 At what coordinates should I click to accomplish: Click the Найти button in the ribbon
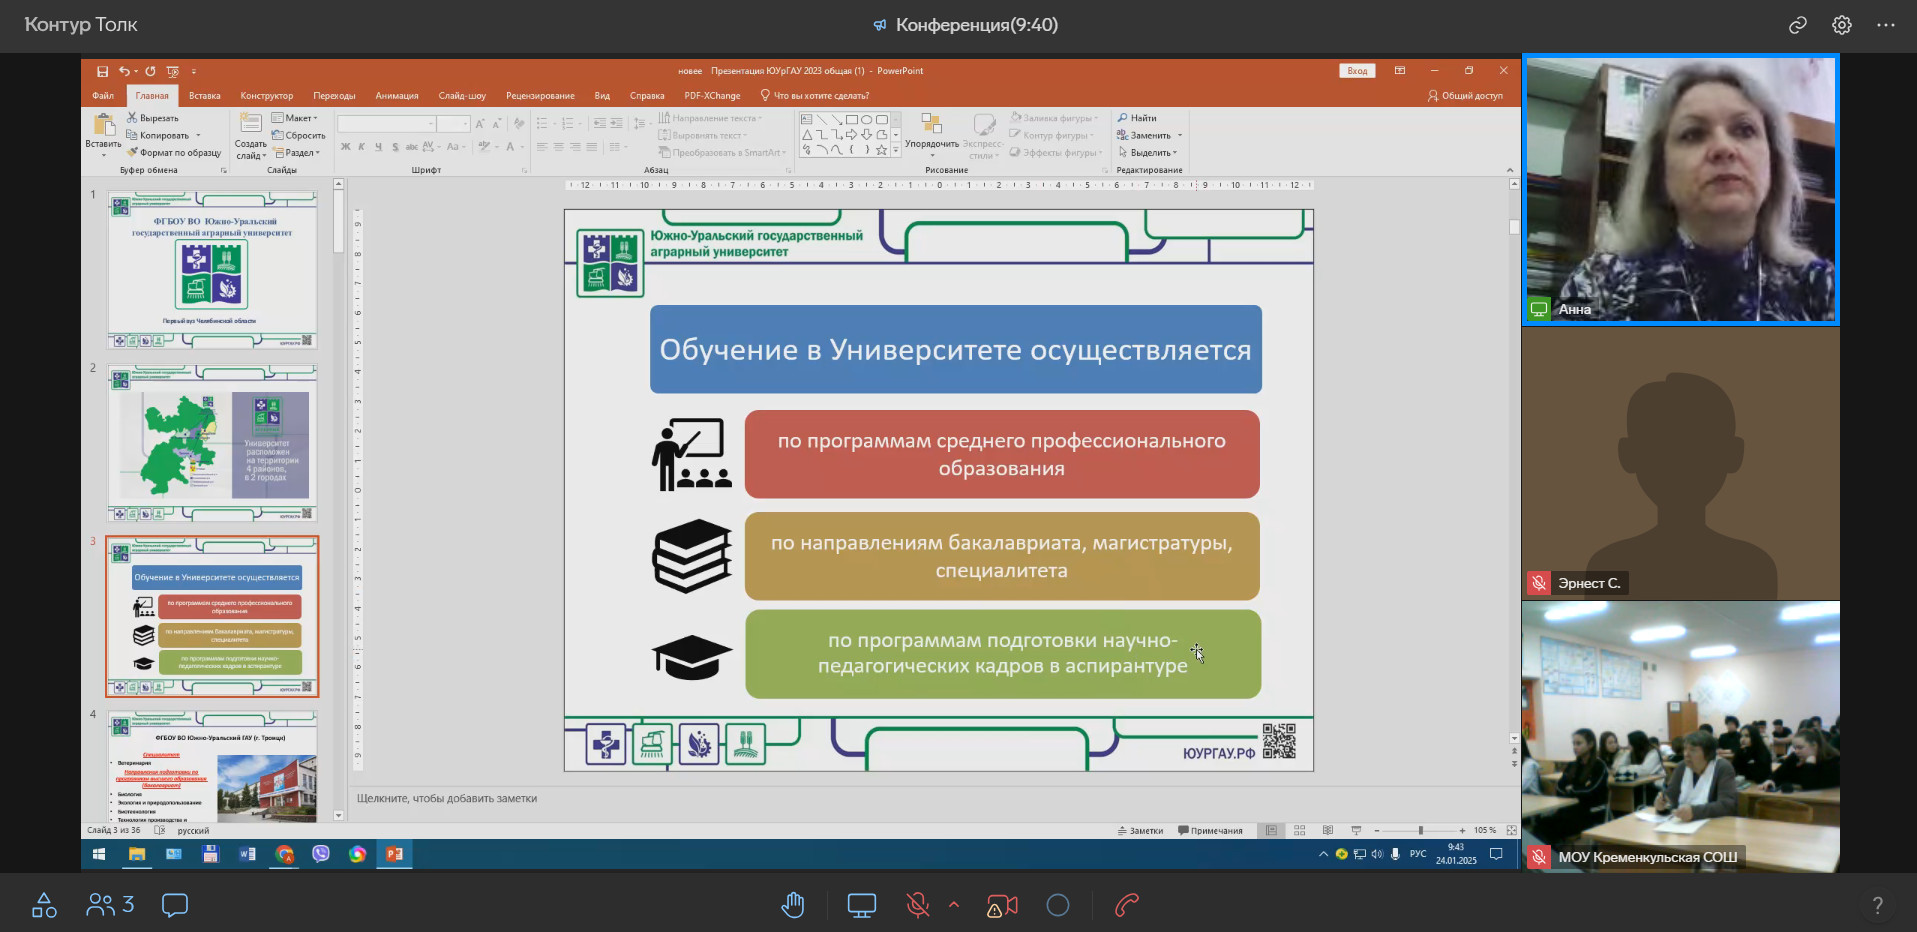[x=1138, y=118]
